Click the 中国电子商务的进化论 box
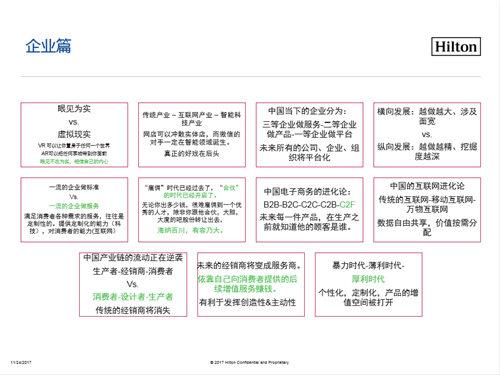The height and width of the screenshot is (375, 500). click(309, 210)
